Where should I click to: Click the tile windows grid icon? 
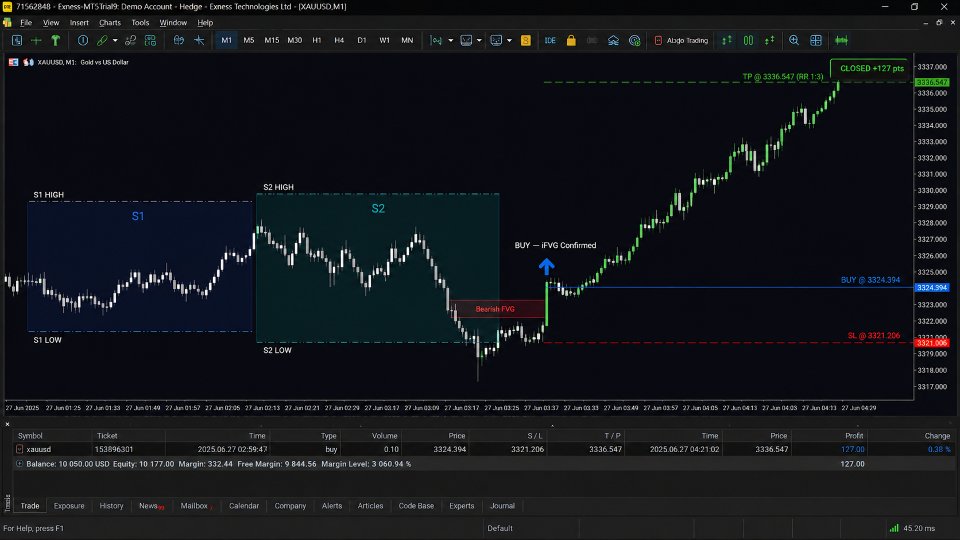pyautogui.click(x=816, y=40)
